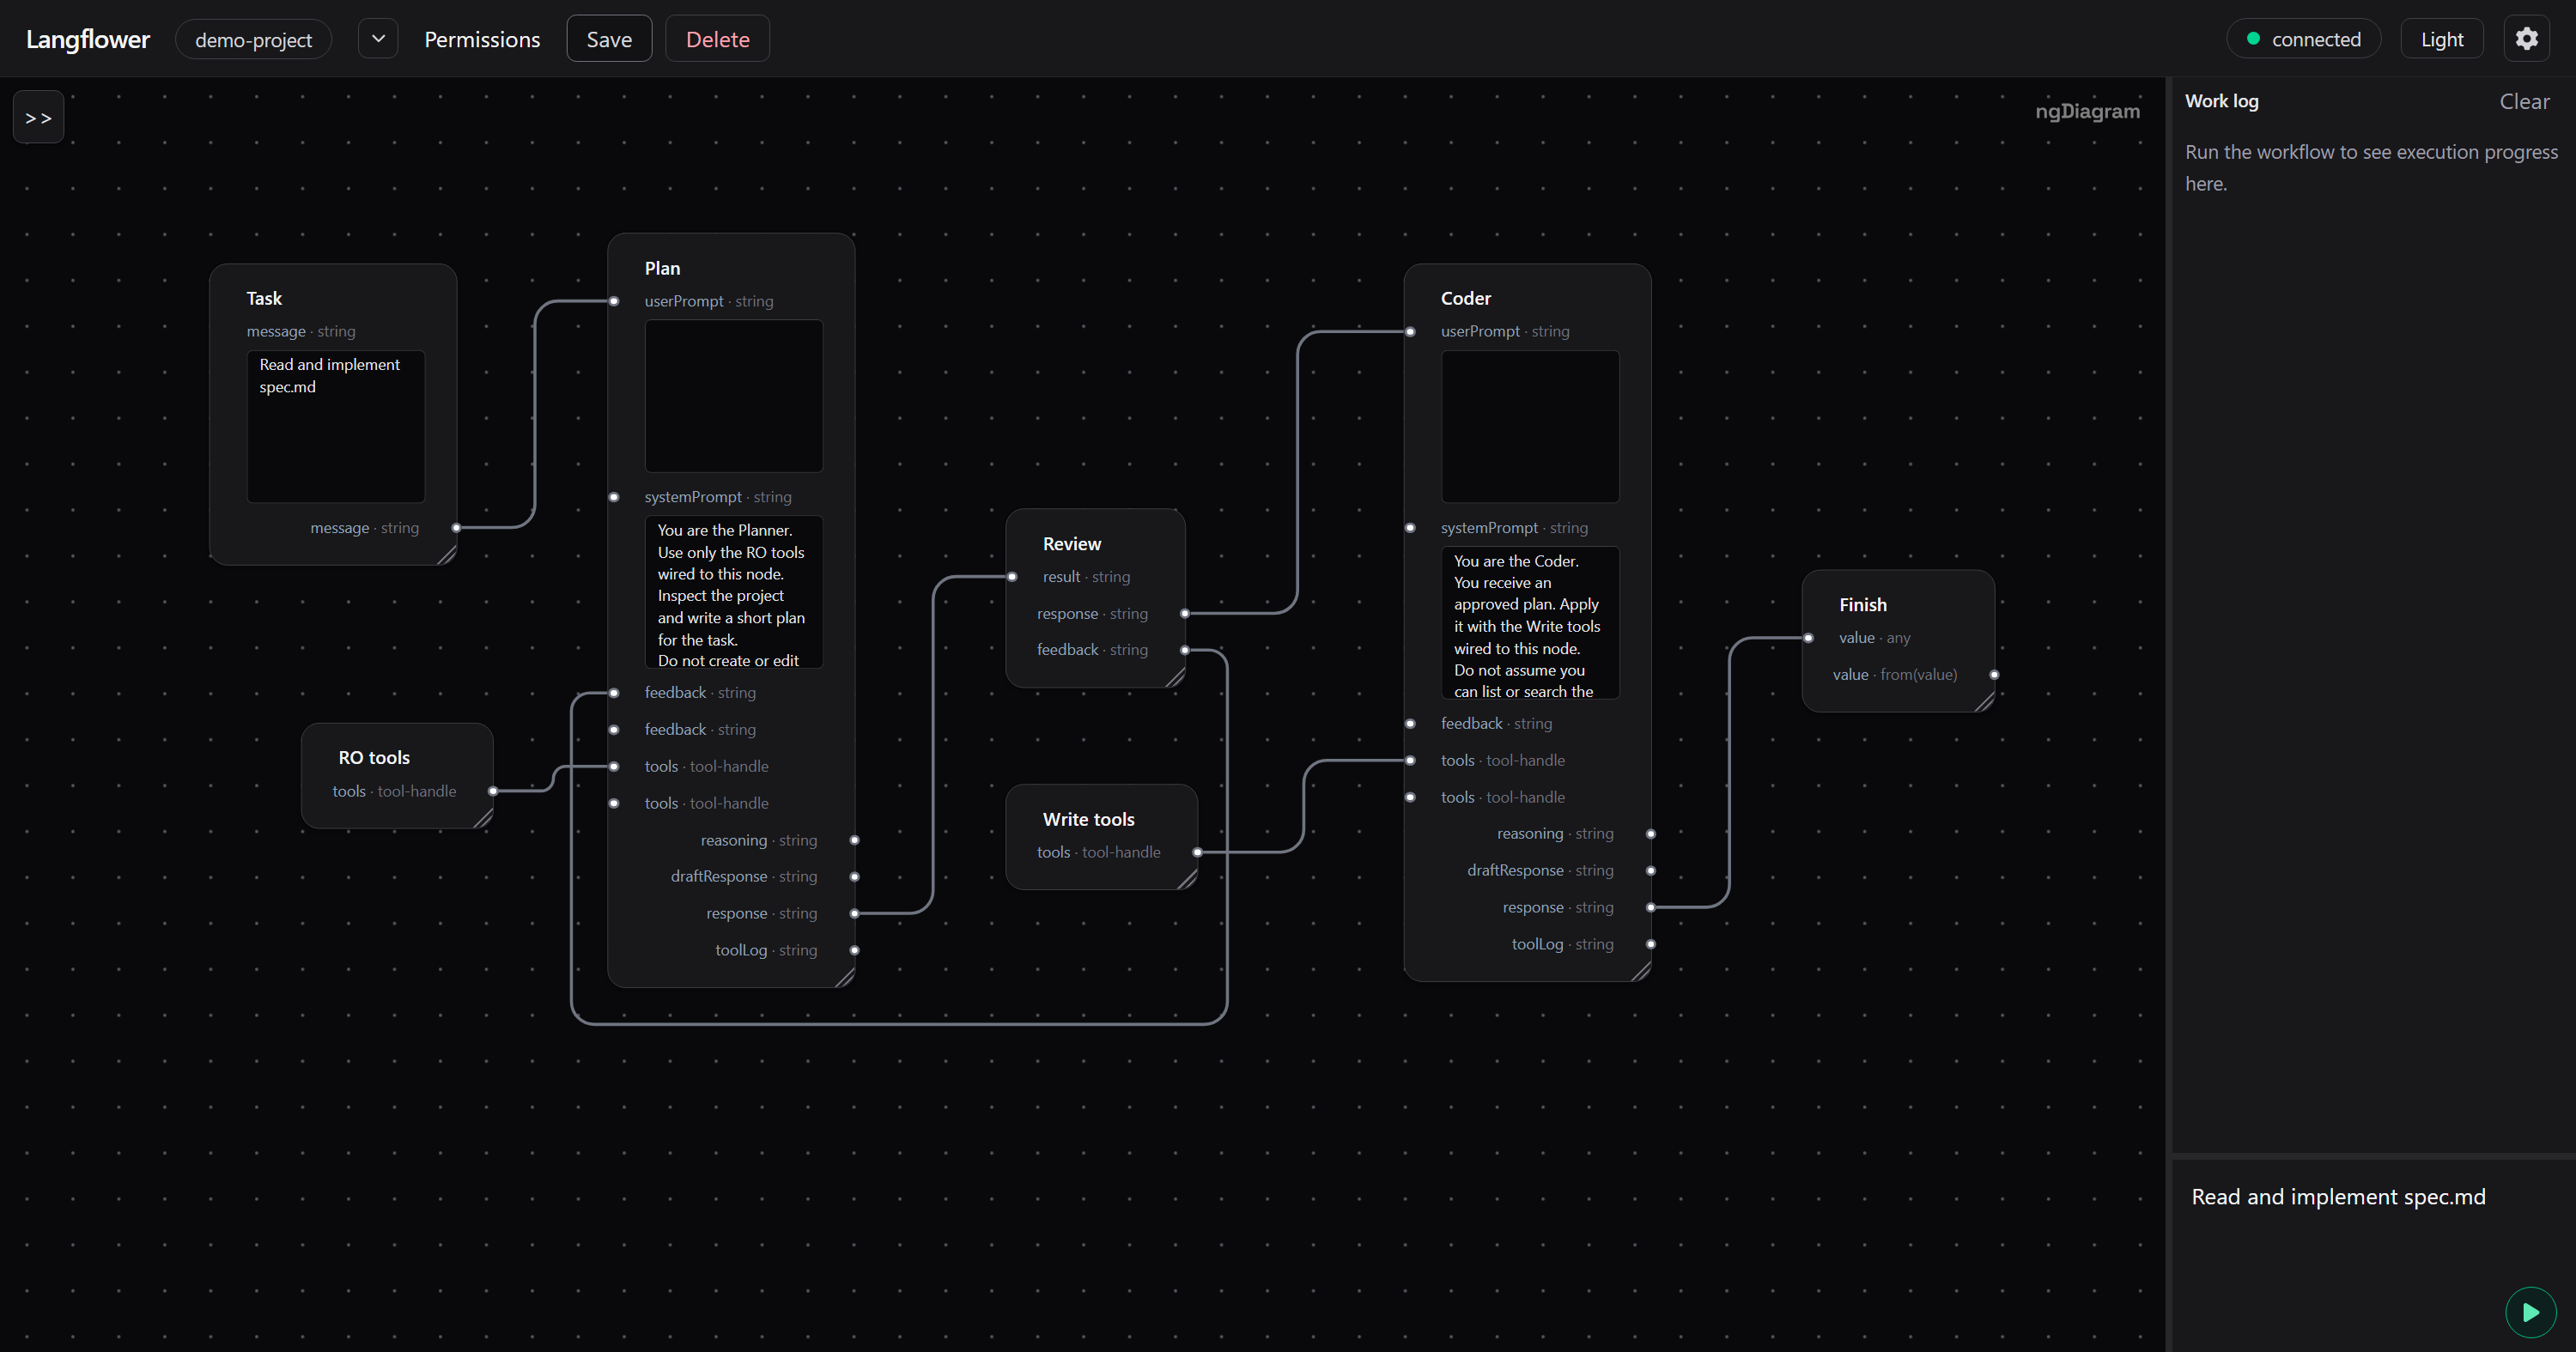Click the Finish node from(value) output port

(1994, 675)
